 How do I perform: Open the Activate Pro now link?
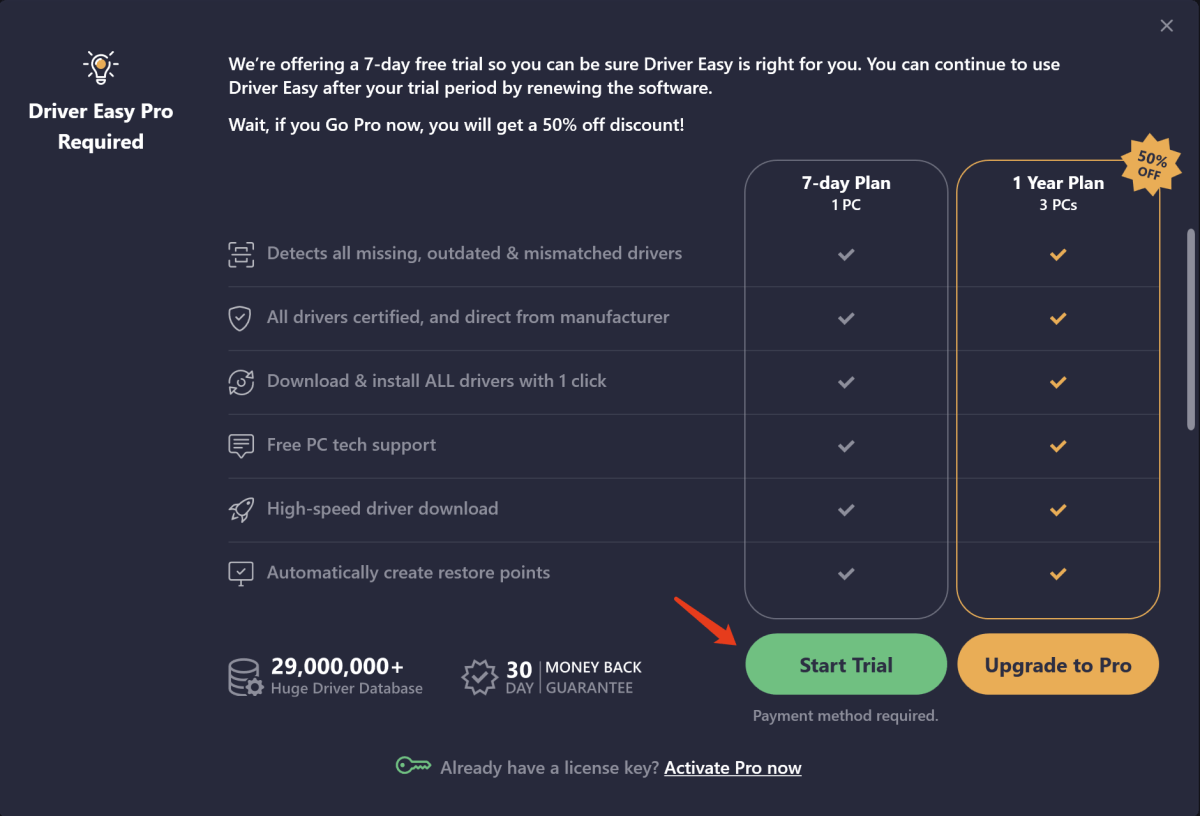[x=733, y=768]
